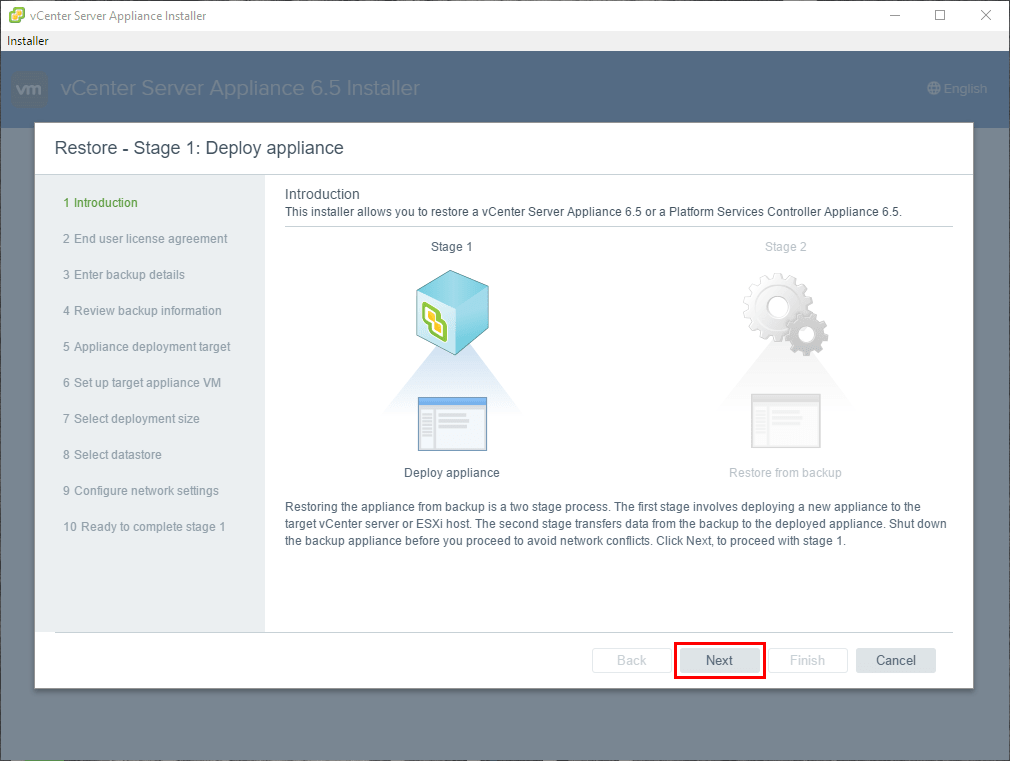Viewport: 1010px width, 761px height.
Task: Click the Introduction heading in the content pane
Action: pyautogui.click(x=322, y=194)
